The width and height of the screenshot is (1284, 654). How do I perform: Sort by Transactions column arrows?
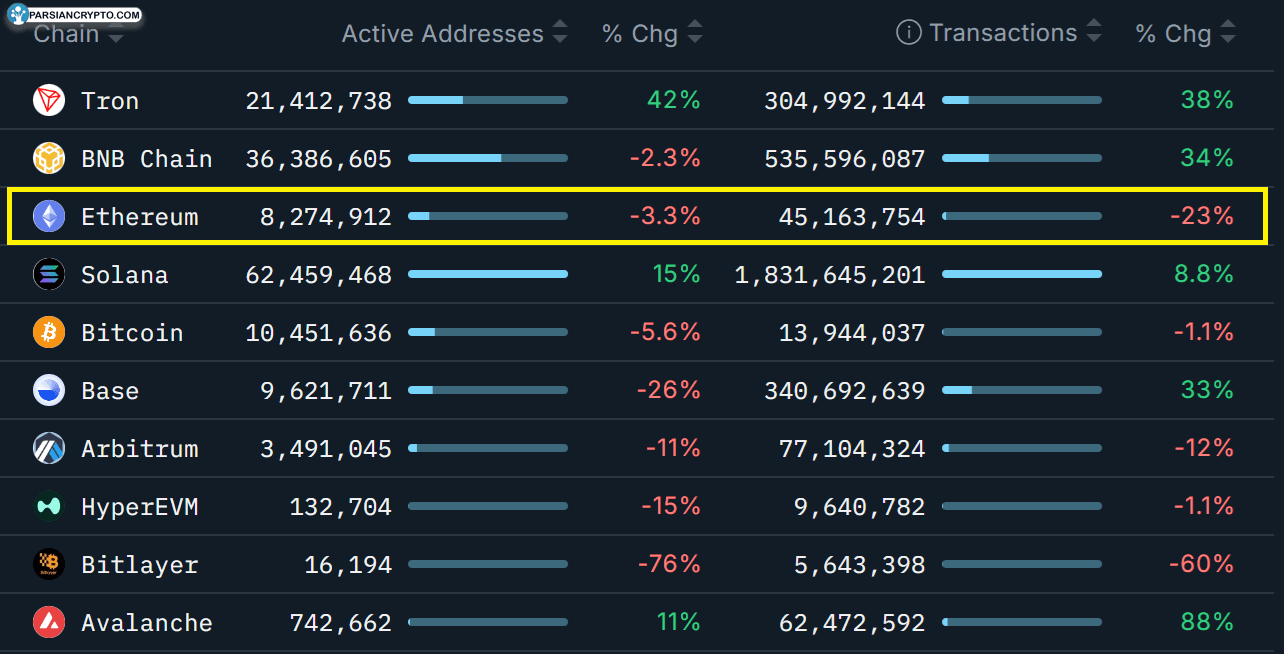(x=1094, y=33)
